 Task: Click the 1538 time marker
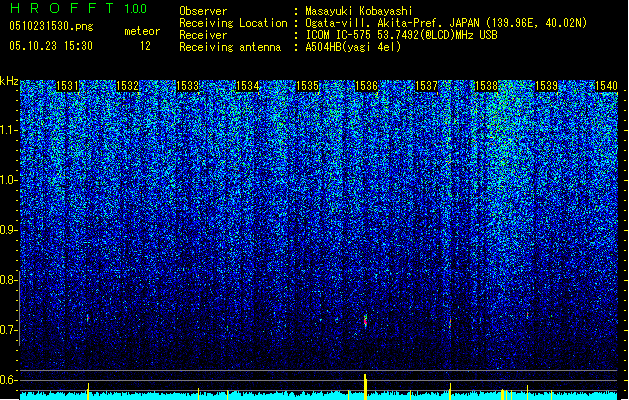coord(486,86)
